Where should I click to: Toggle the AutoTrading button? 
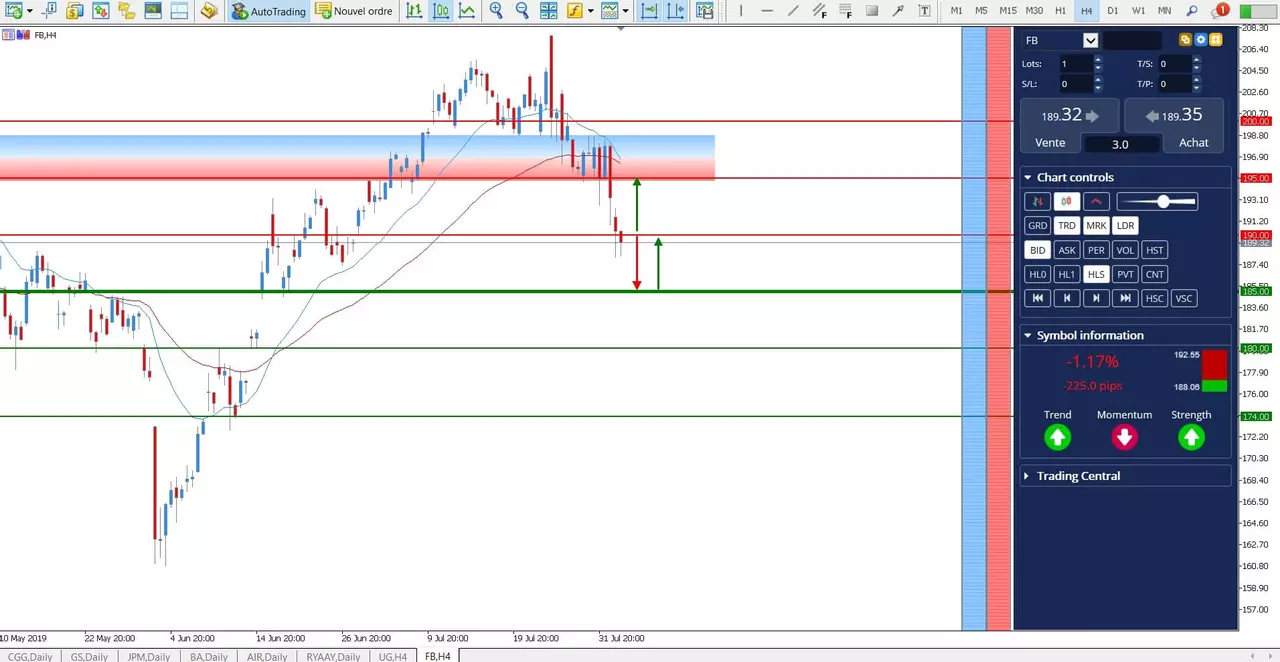(269, 11)
